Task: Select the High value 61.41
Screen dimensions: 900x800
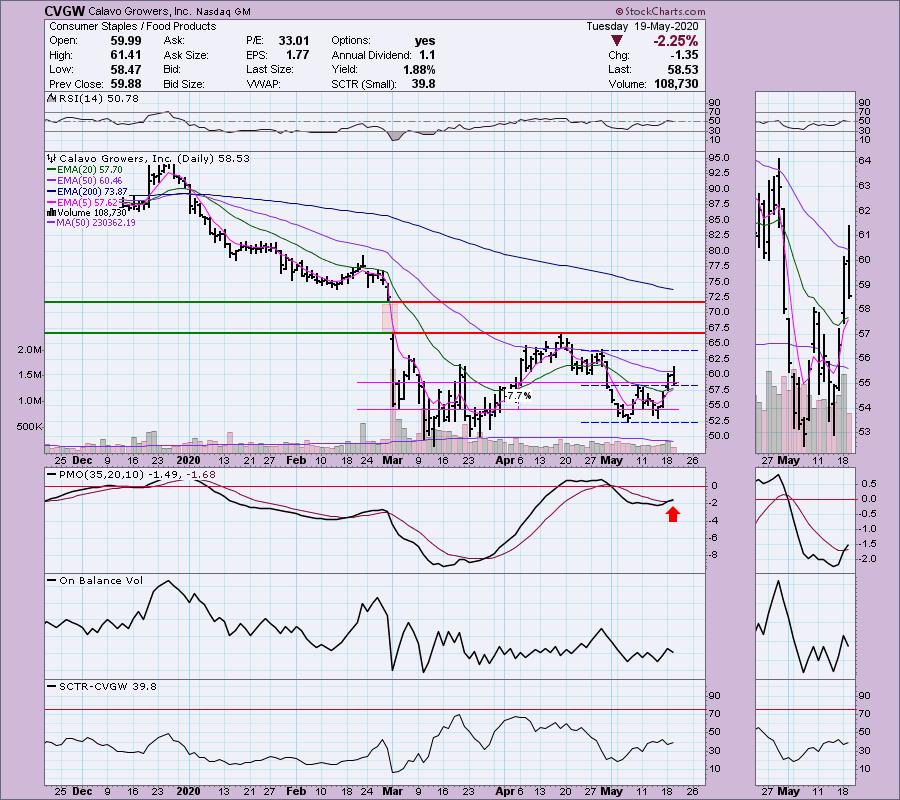Action: (126, 55)
